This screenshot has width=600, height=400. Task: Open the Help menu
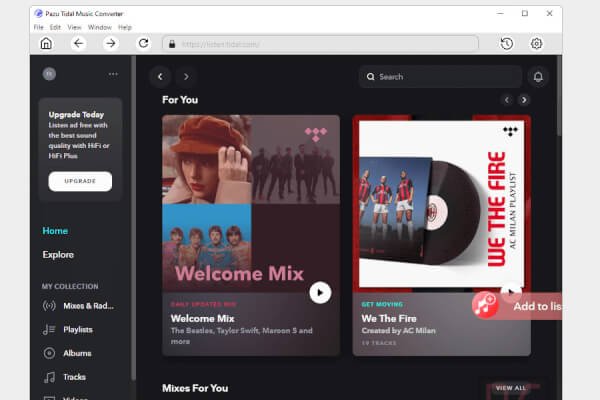tap(125, 27)
